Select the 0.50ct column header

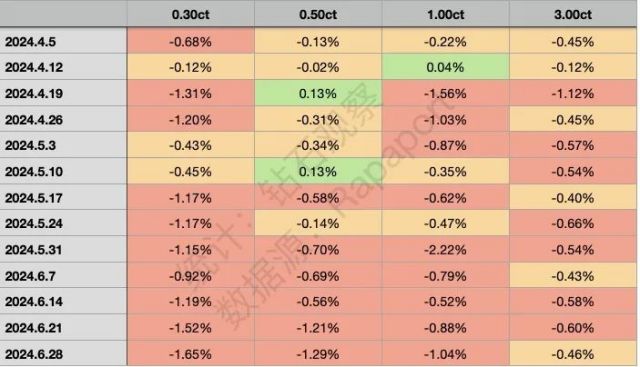pos(318,14)
